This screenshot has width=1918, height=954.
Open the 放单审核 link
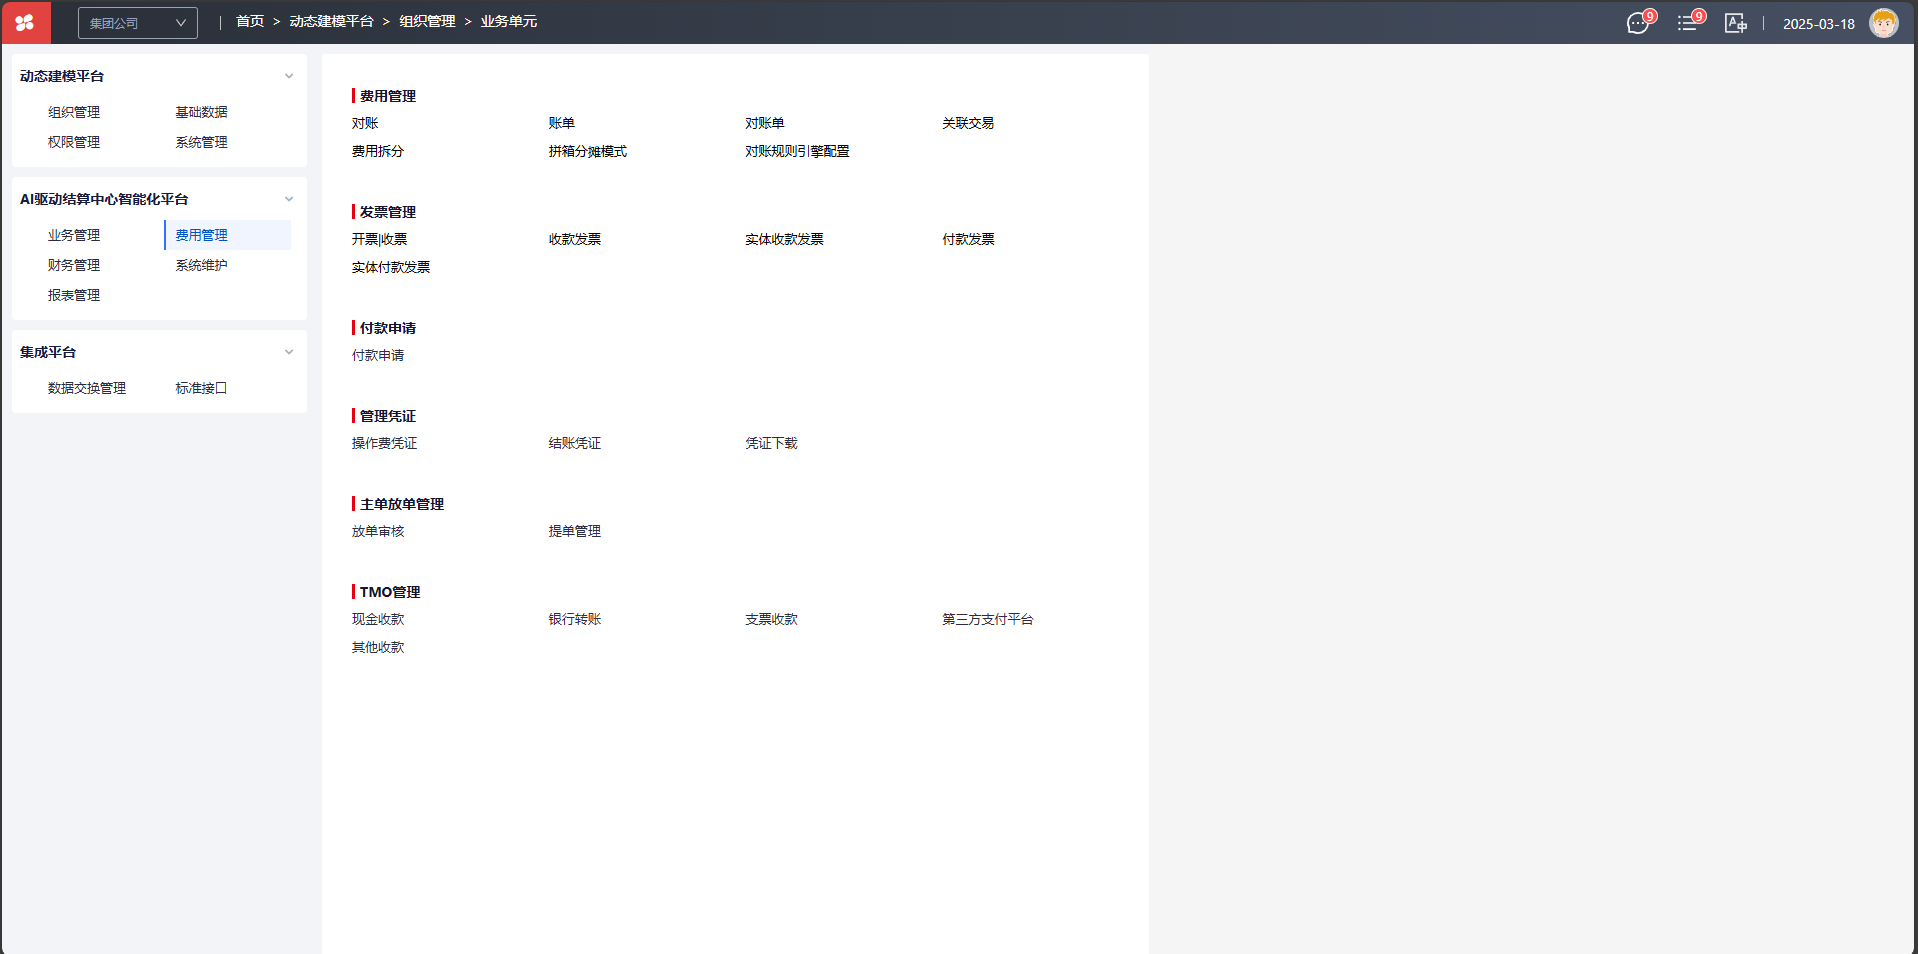(x=378, y=531)
